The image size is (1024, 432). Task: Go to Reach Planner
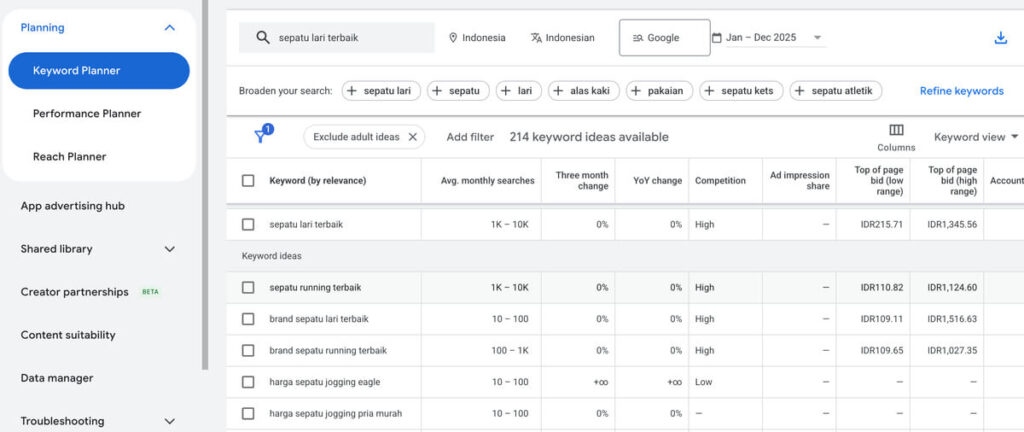69,157
